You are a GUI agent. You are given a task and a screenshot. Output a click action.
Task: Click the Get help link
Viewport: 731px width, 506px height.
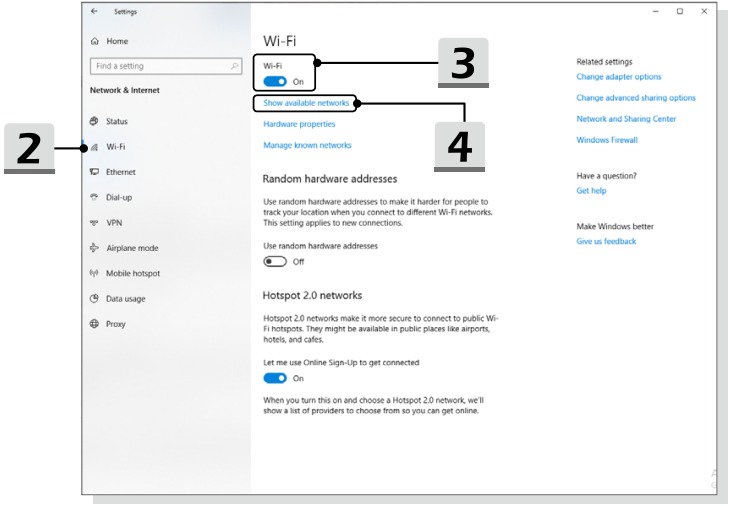pyautogui.click(x=591, y=190)
